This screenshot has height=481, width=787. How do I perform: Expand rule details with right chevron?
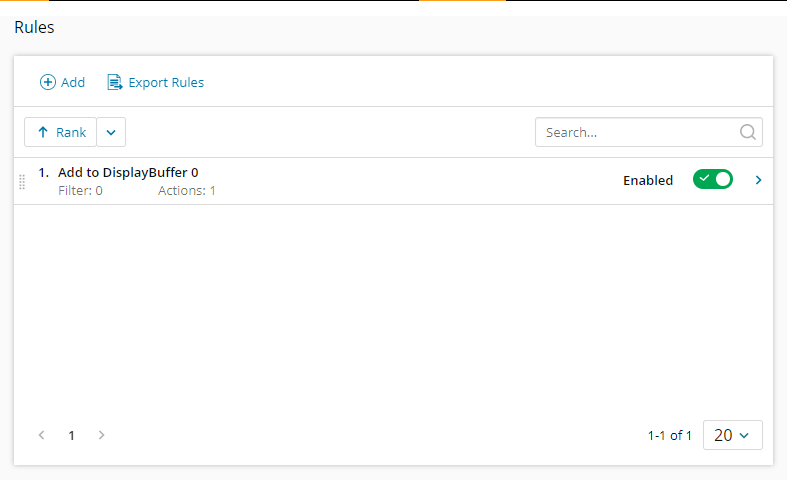point(758,180)
